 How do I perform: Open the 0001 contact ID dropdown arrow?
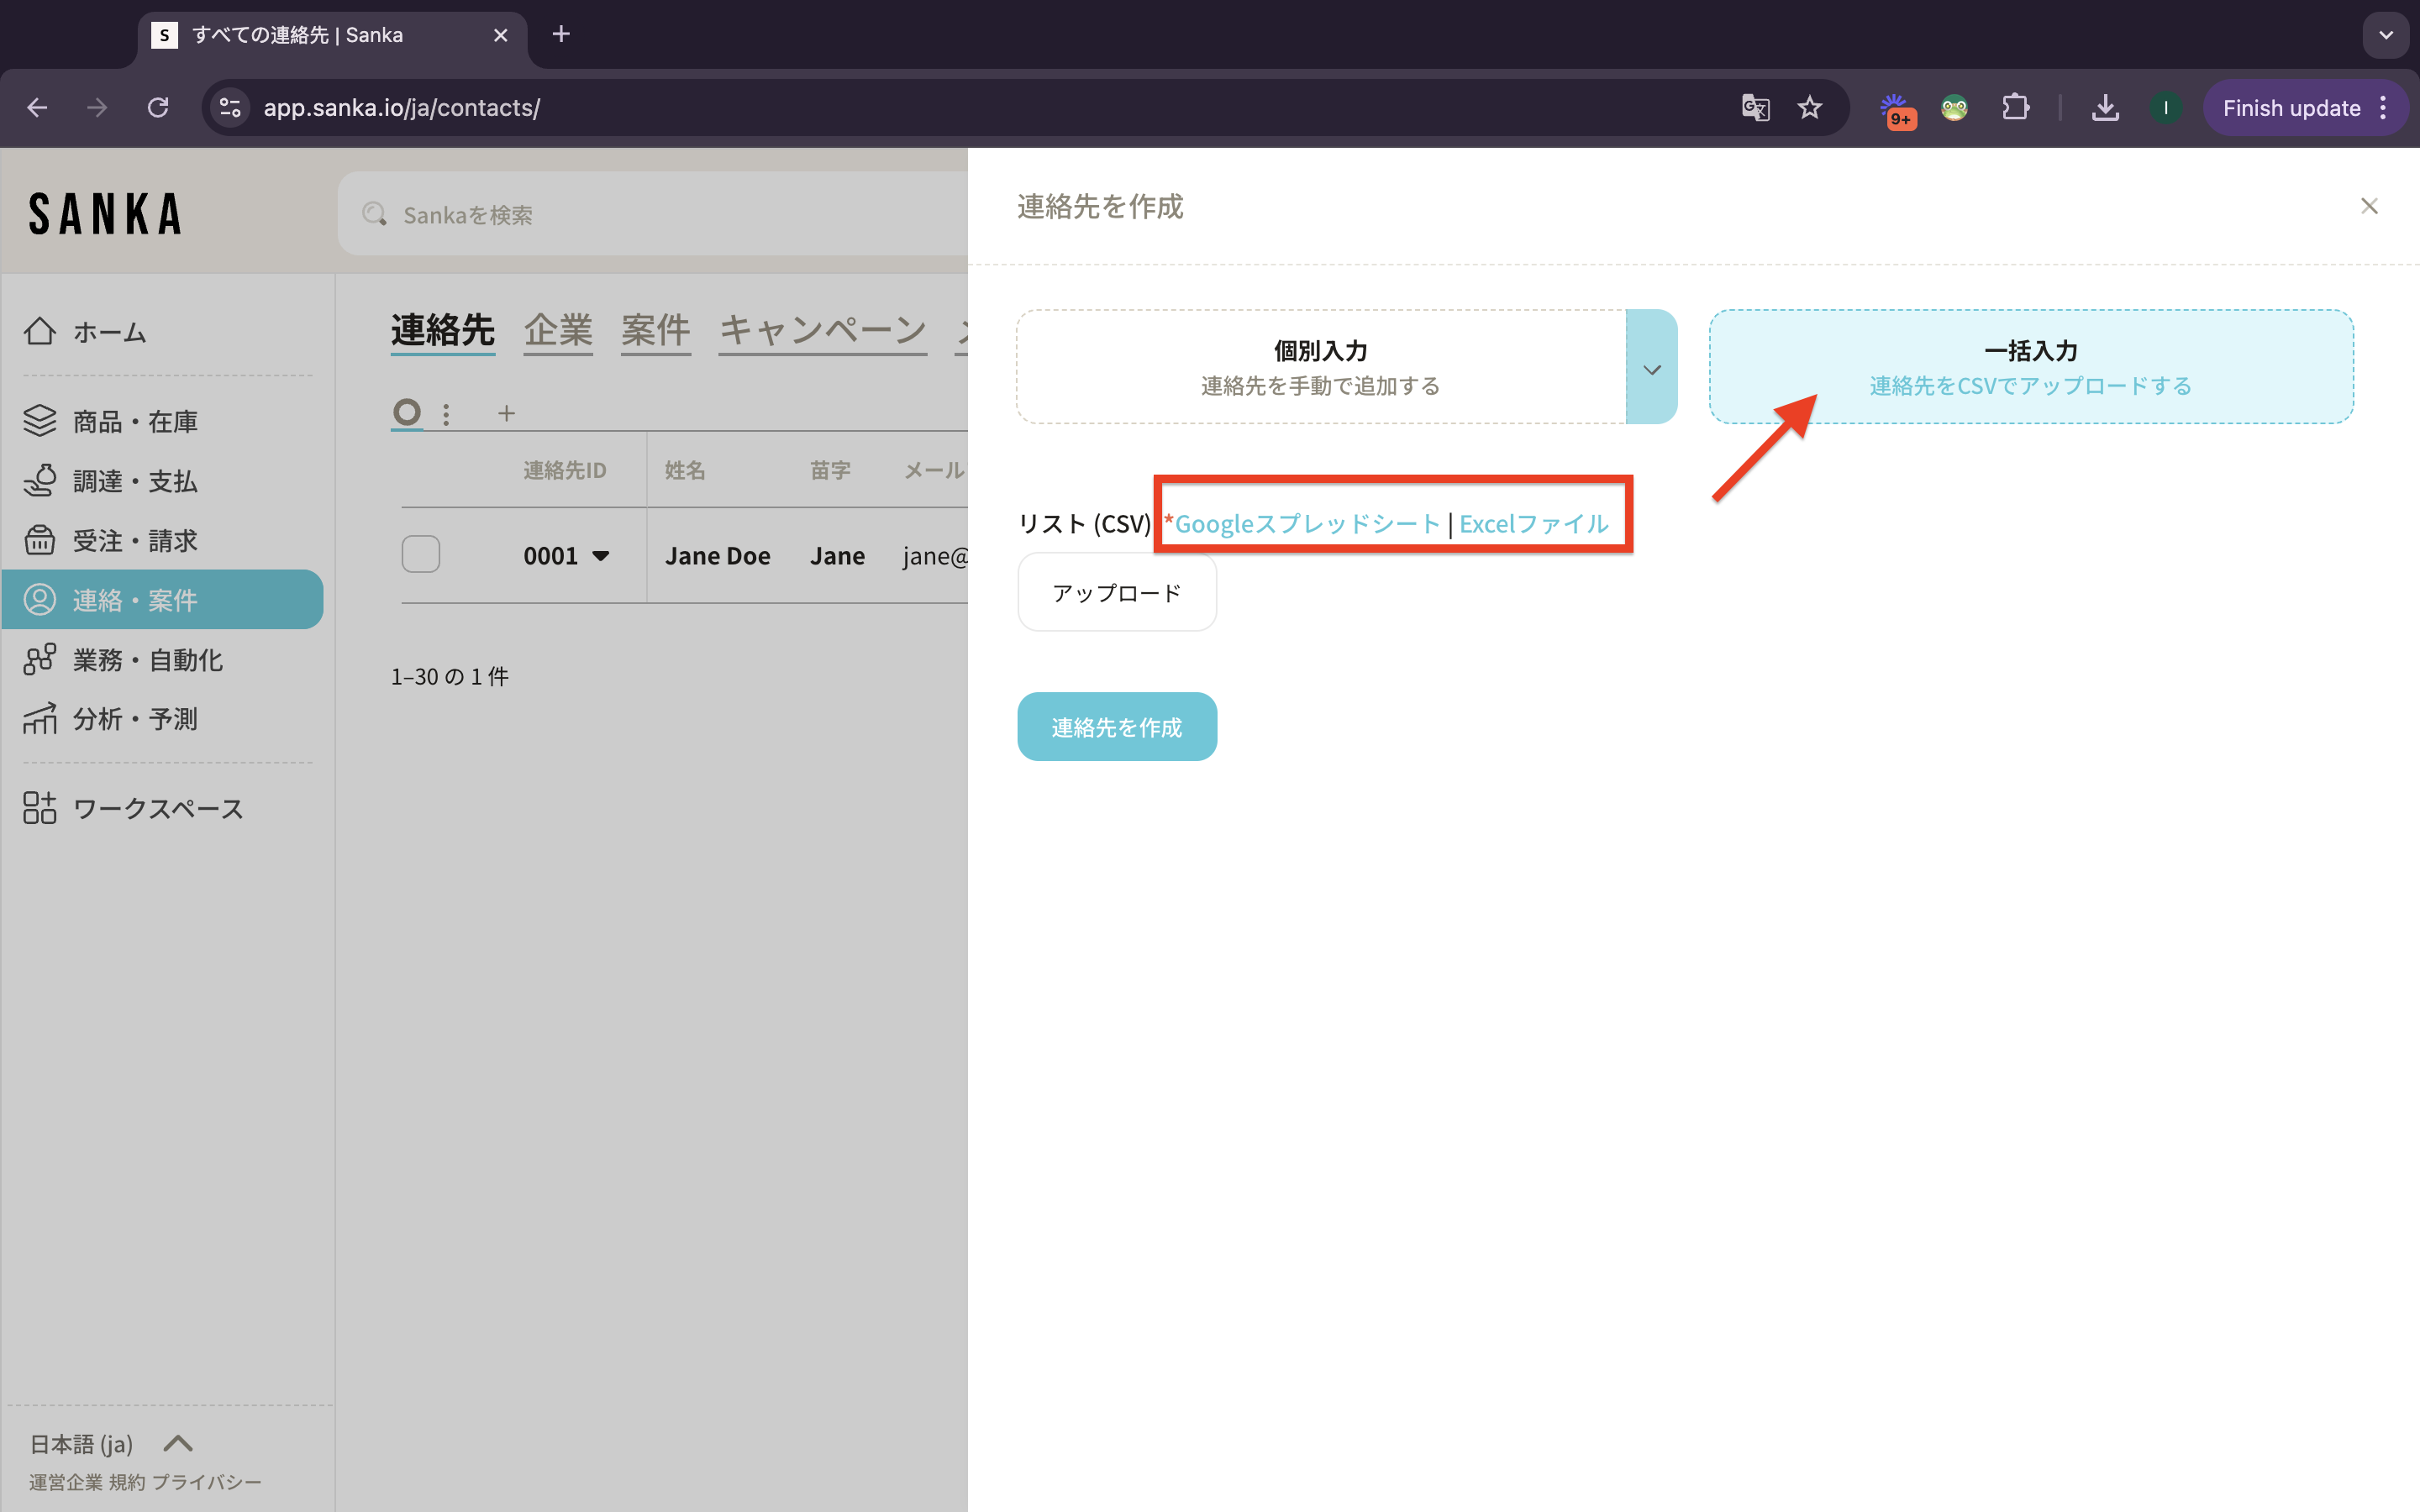(x=601, y=556)
